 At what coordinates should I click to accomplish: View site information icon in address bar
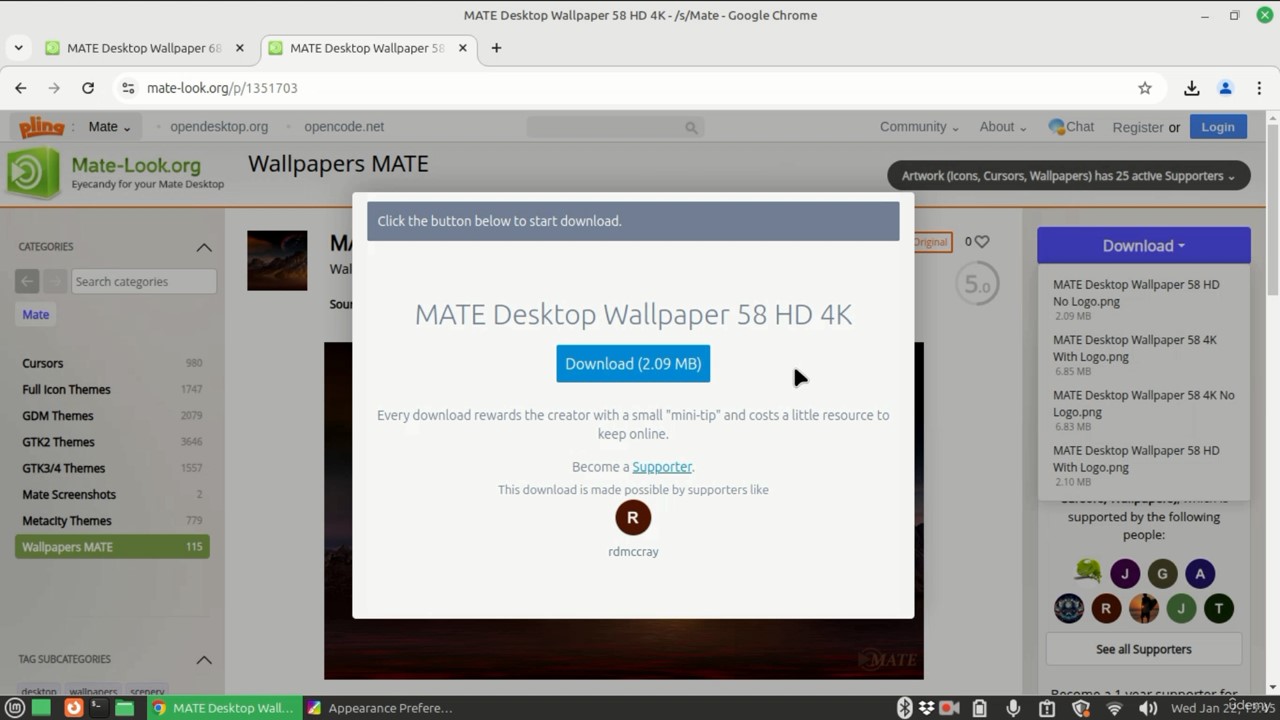coord(128,88)
